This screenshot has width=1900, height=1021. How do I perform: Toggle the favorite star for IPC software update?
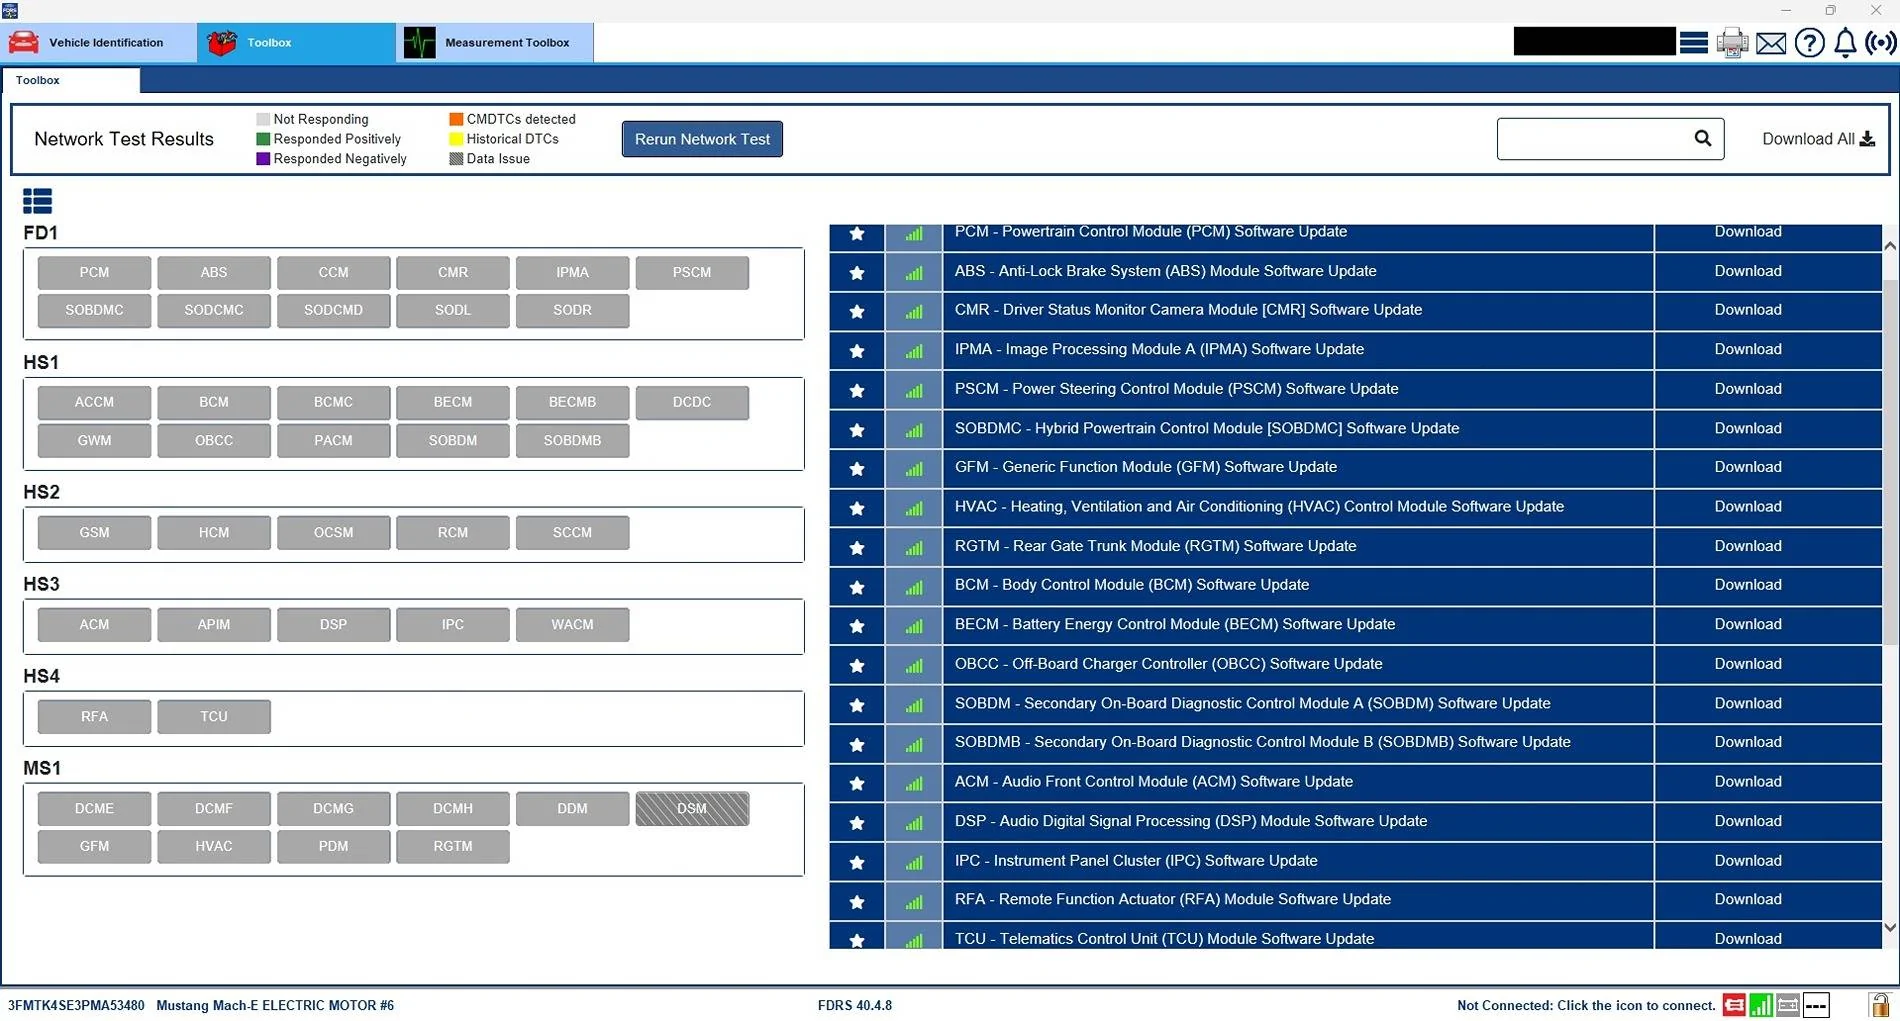[x=857, y=862]
